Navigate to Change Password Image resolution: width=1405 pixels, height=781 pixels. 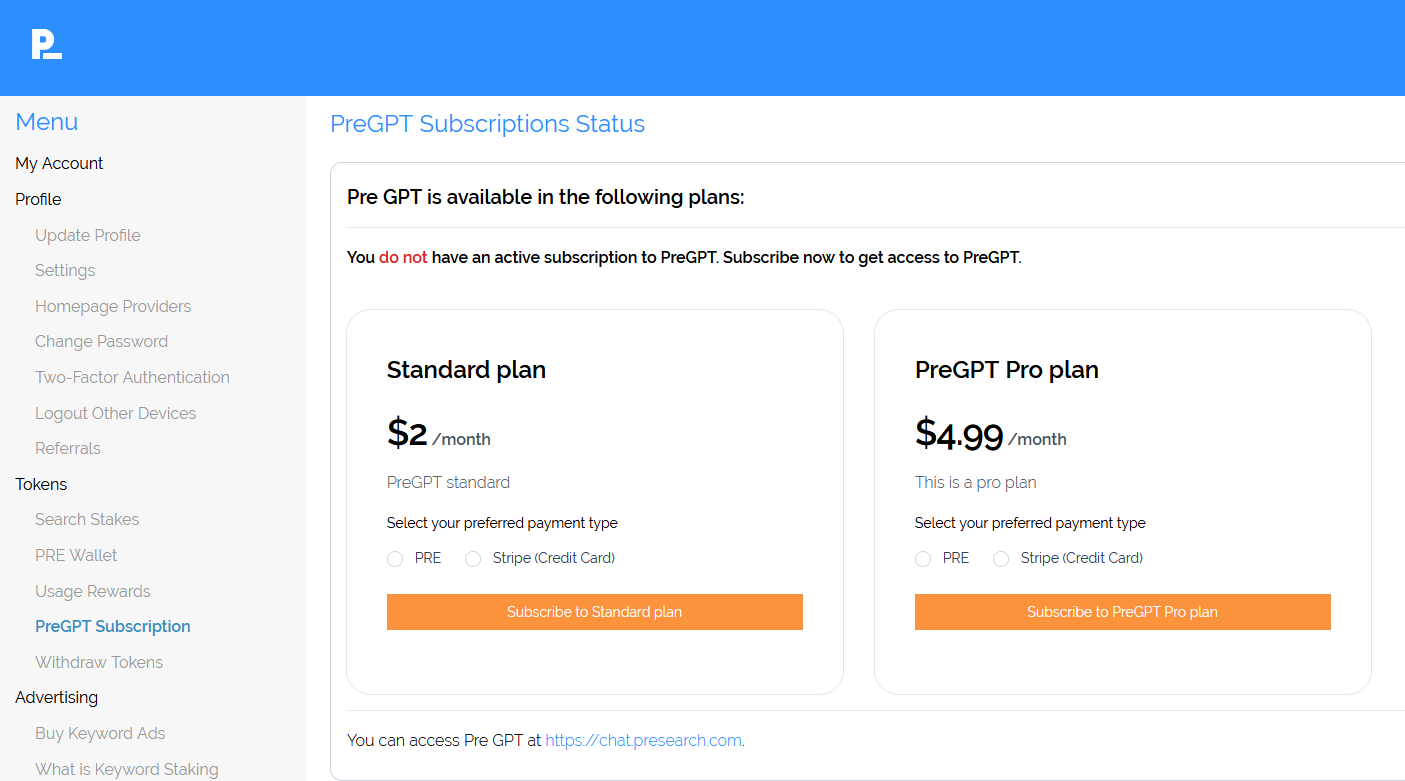coord(101,341)
